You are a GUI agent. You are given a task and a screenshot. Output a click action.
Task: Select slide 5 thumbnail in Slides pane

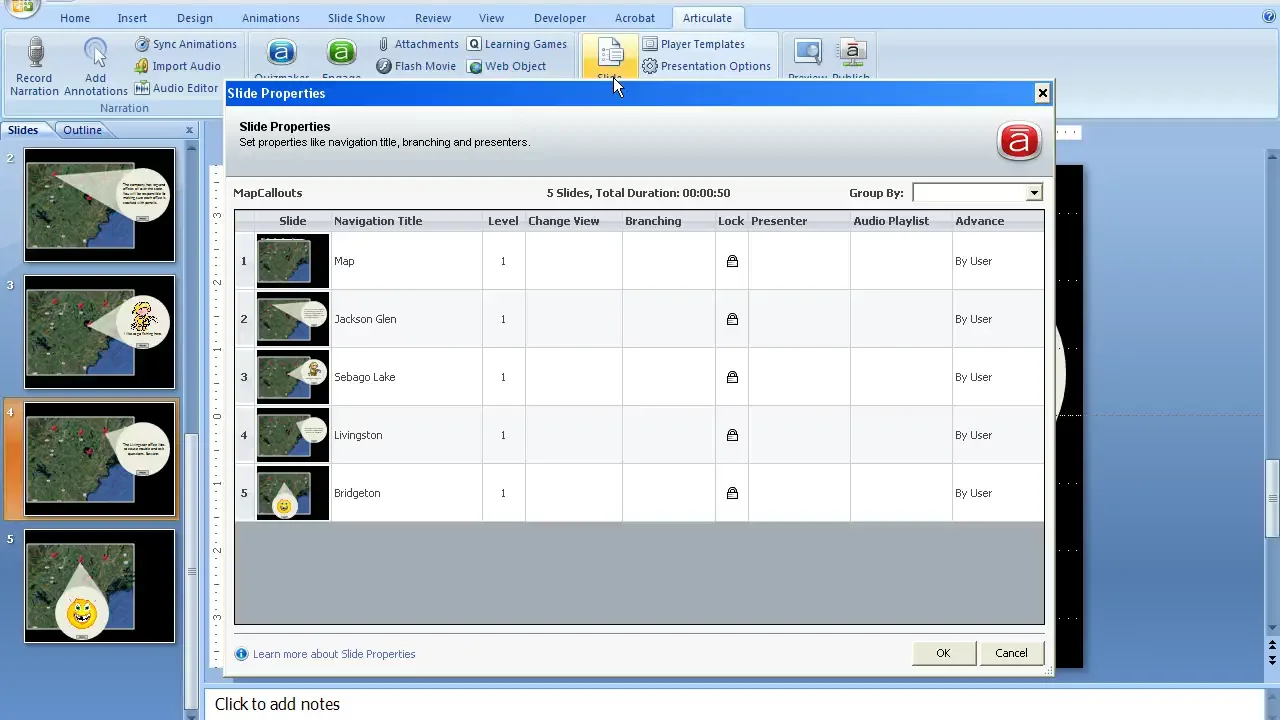99,586
